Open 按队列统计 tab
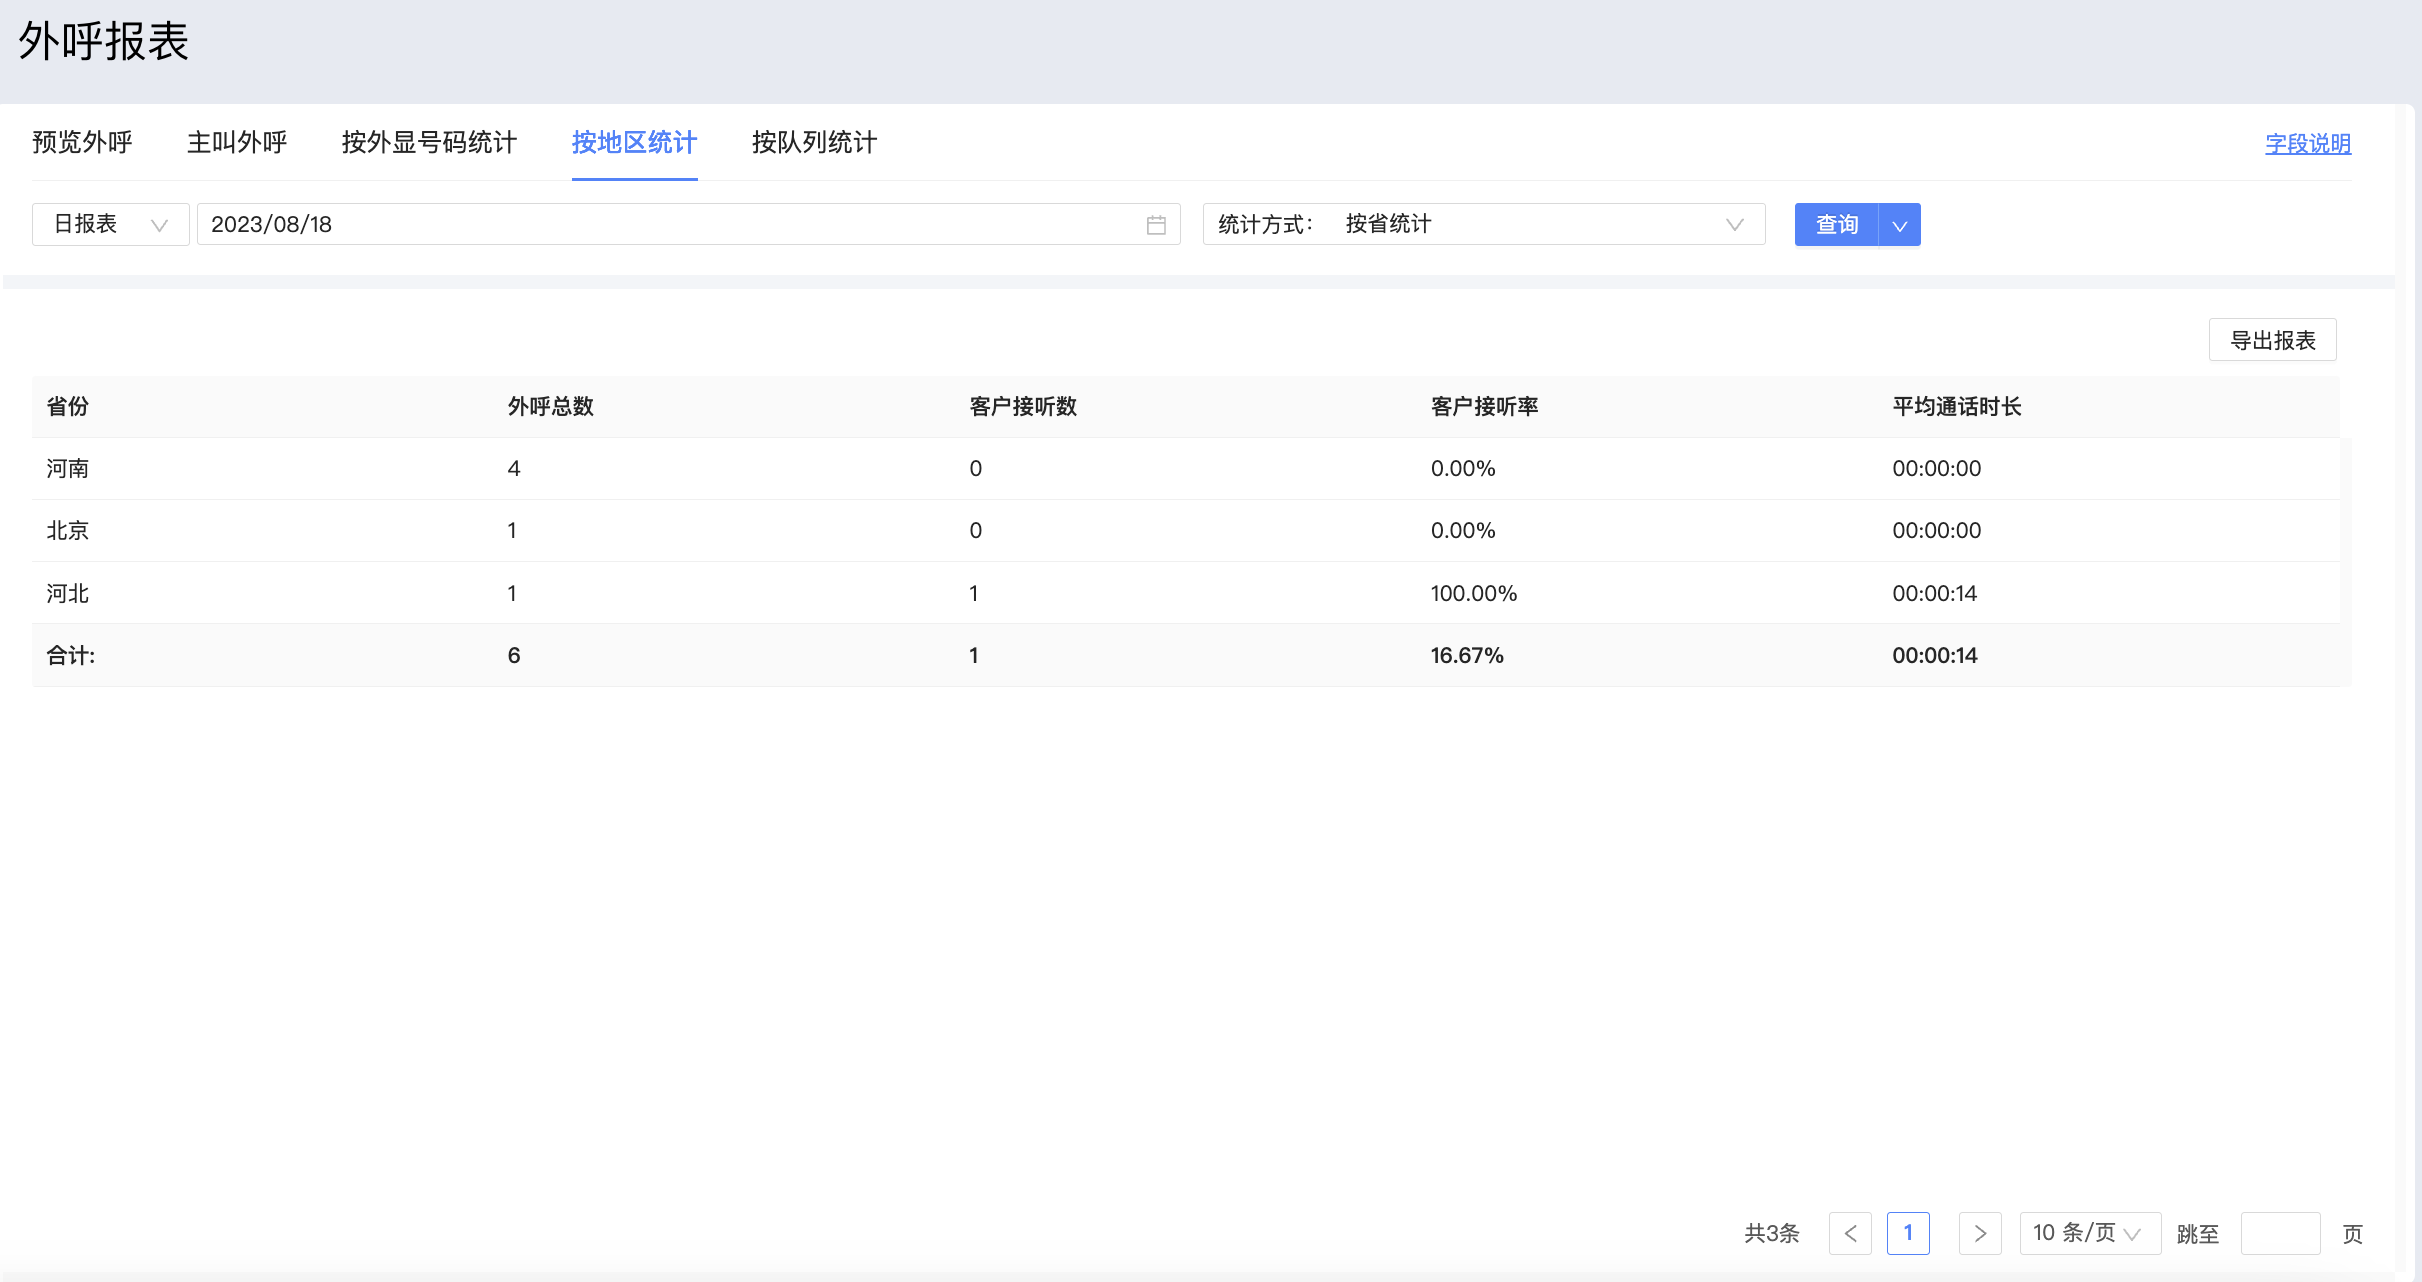2422x1282 pixels. (814, 143)
